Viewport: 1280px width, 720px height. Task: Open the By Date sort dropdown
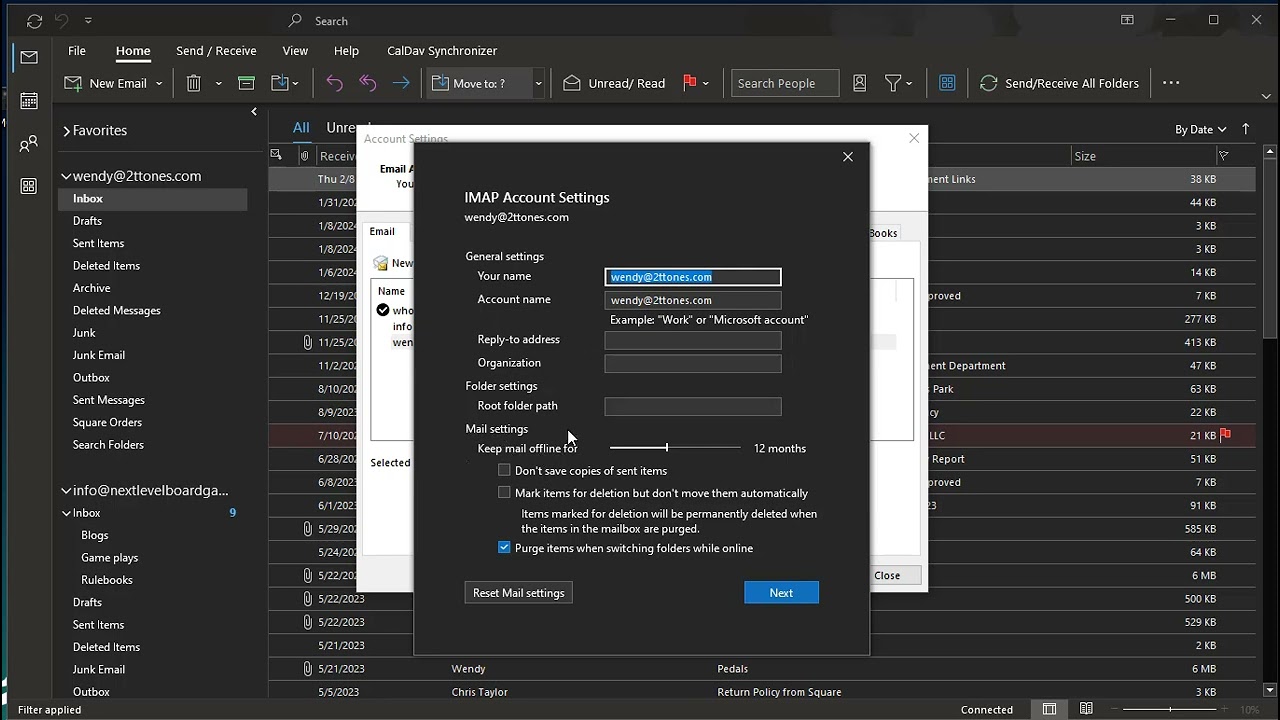1201,129
